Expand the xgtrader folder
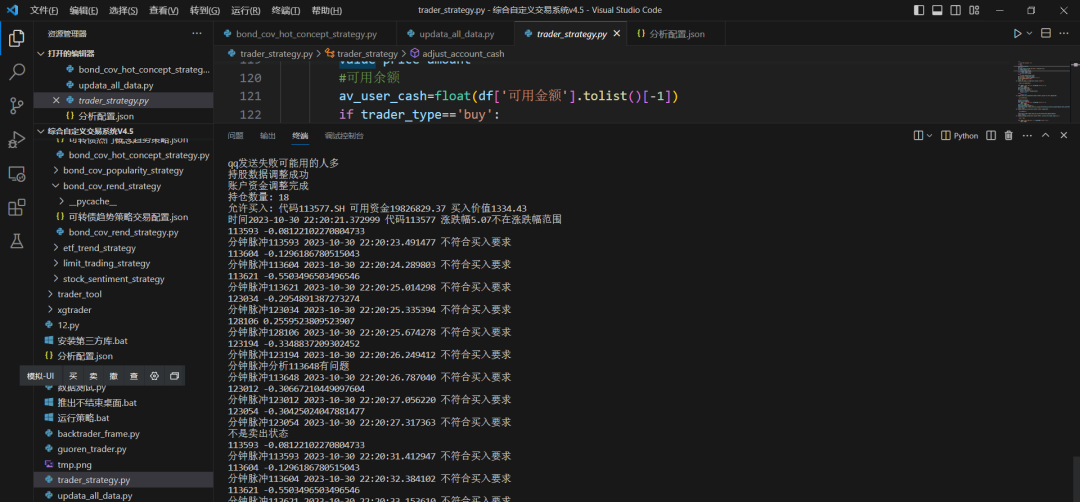The width and height of the screenshot is (1080, 502). (123, 310)
